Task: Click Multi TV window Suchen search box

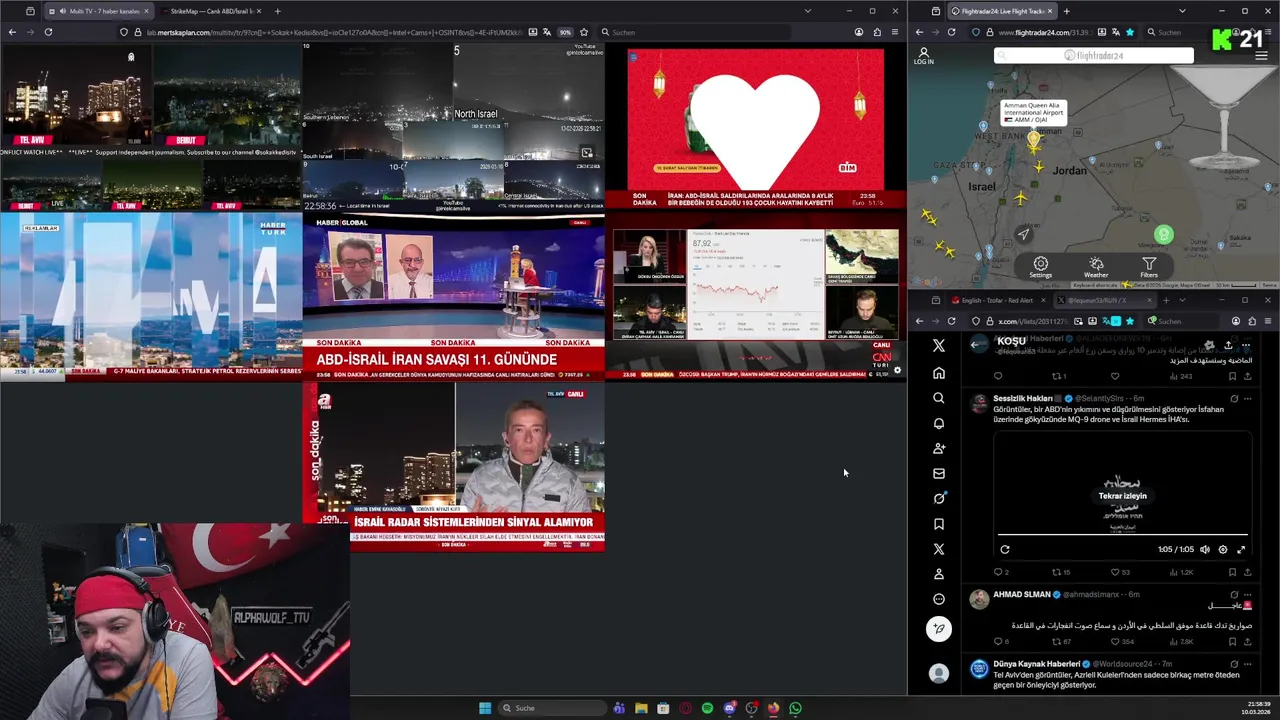Action: [695, 32]
